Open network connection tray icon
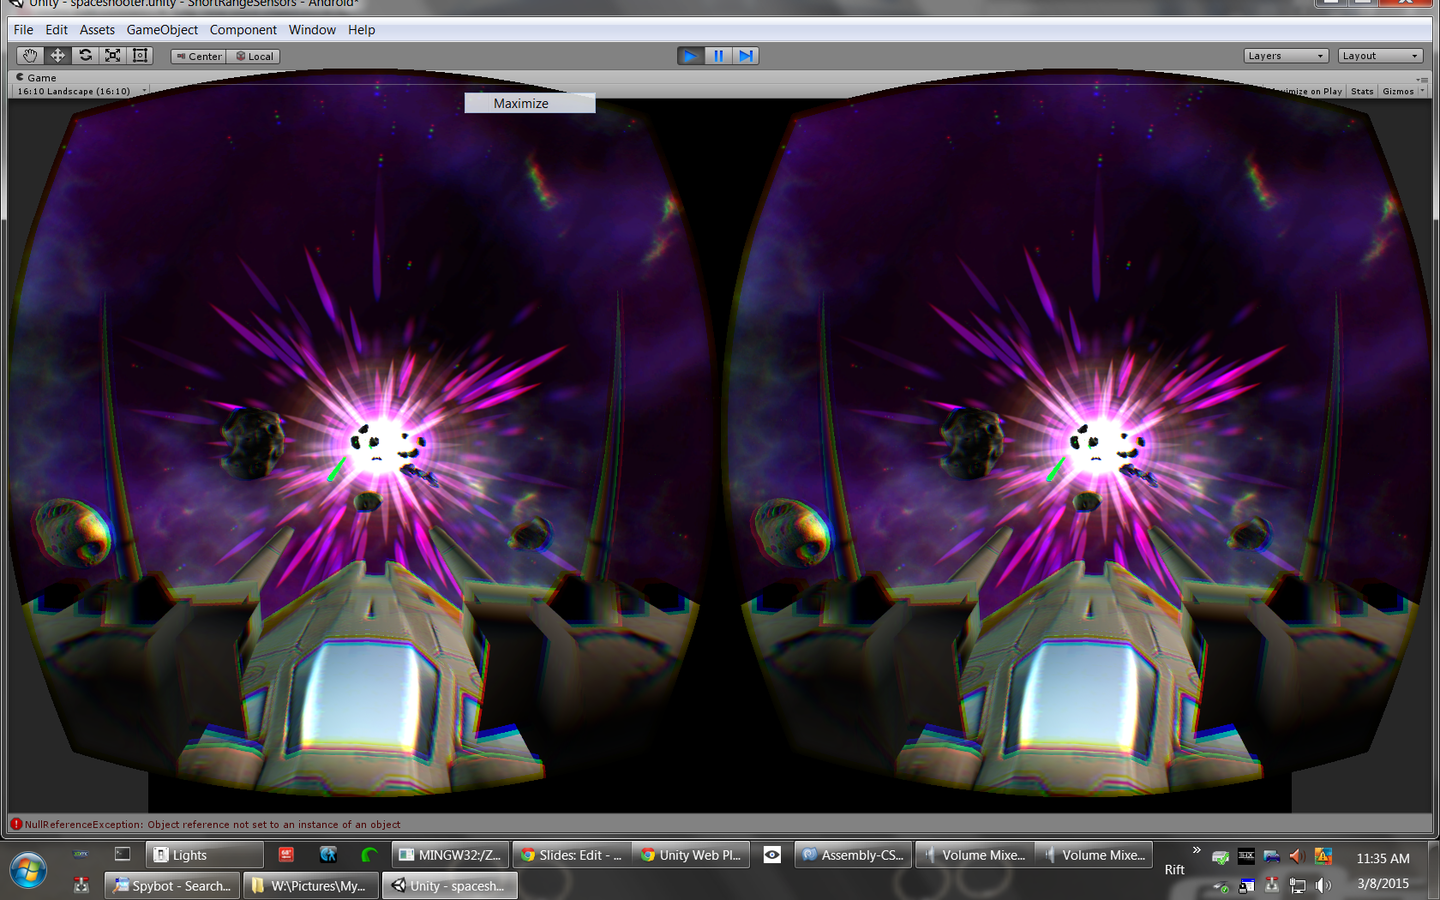The width and height of the screenshot is (1440, 900). pyautogui.click(x=1297, y=886)
